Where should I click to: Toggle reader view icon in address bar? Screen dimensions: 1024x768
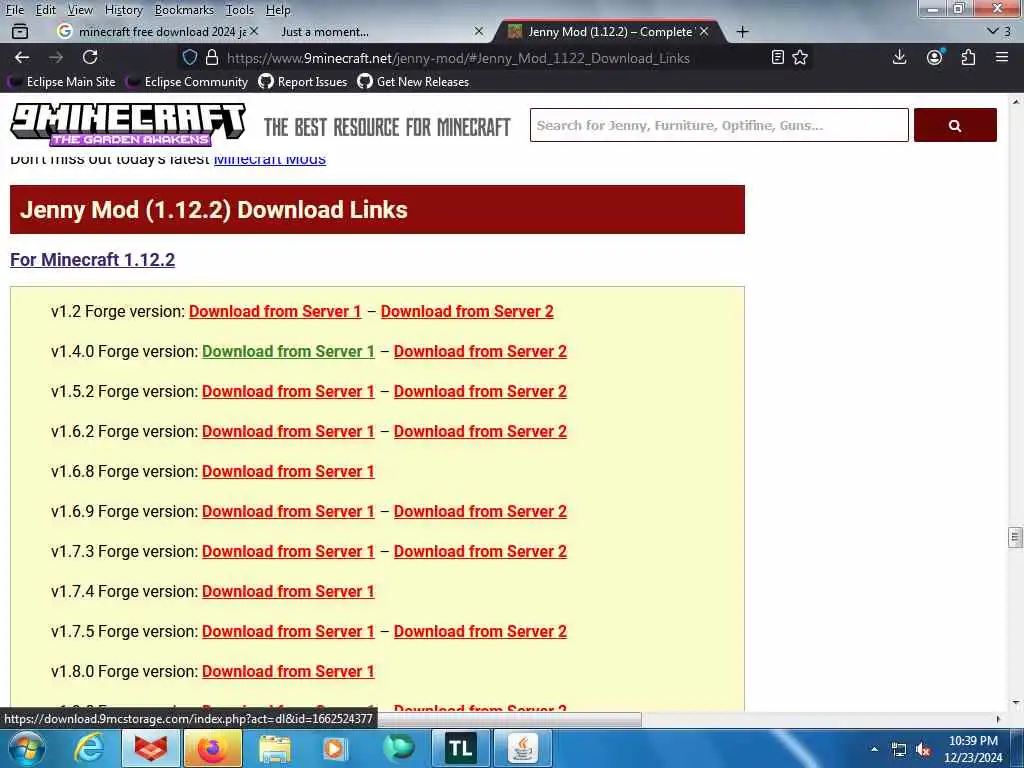[x=777, y=57]
